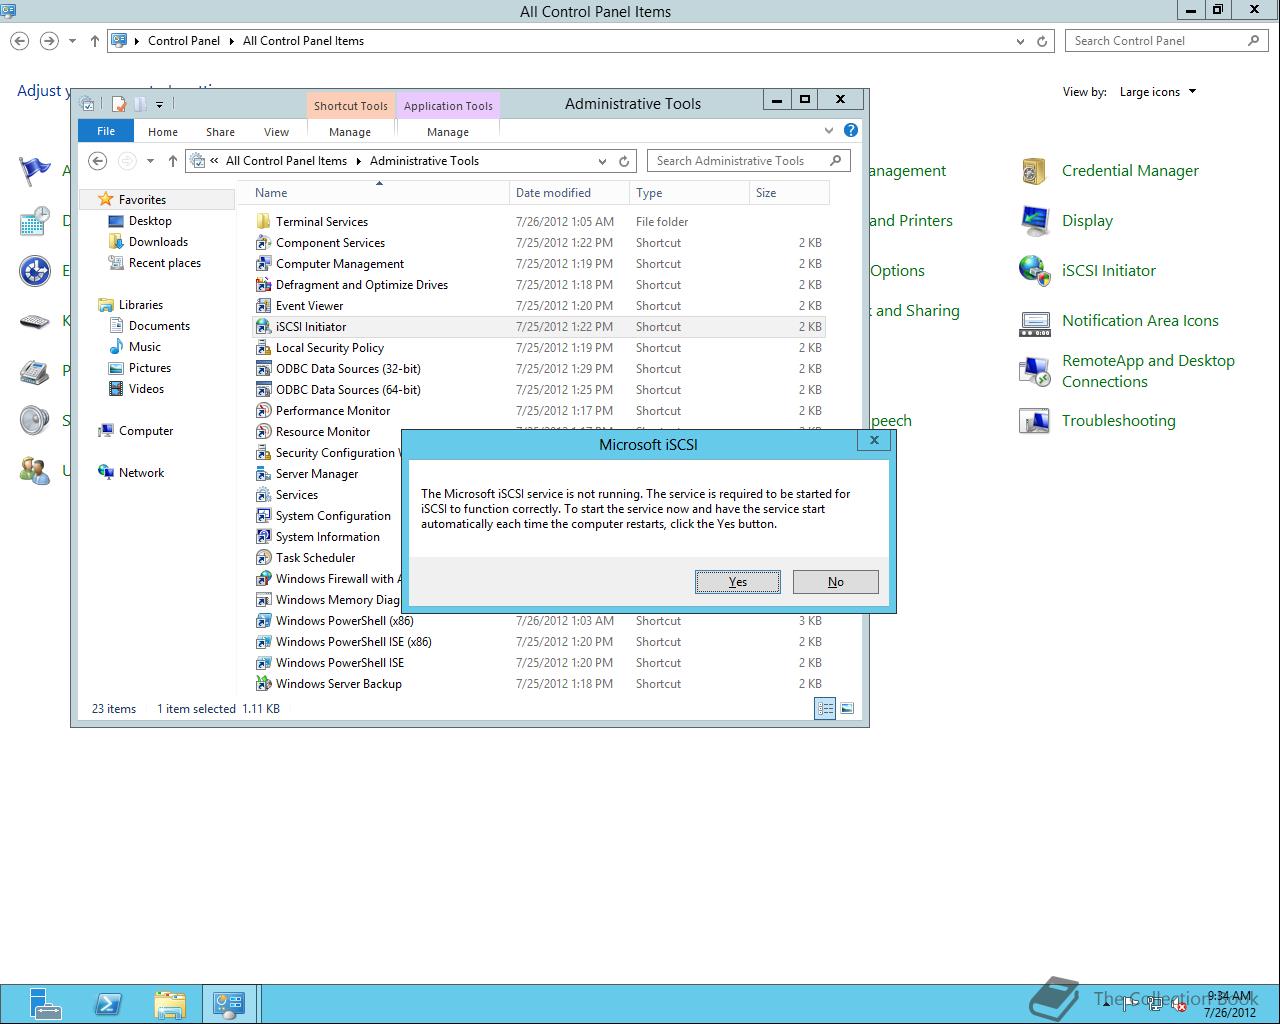Click the Services shortcut icon

pos(263,495)
